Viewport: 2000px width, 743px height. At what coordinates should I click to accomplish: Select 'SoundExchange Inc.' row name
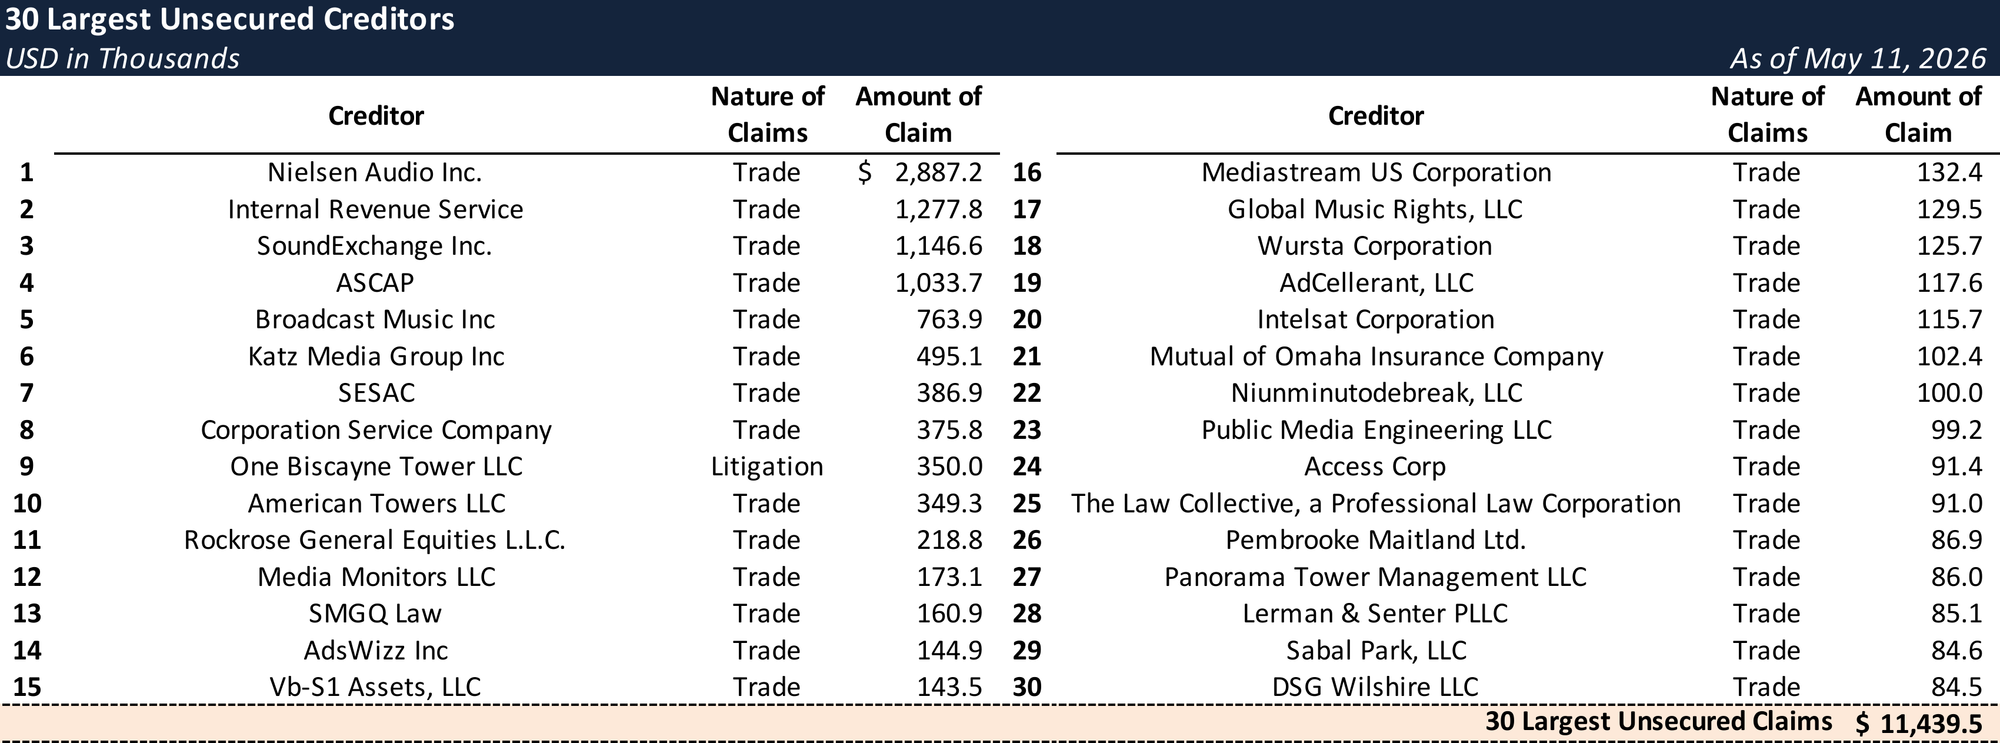[x=375, y=246]
